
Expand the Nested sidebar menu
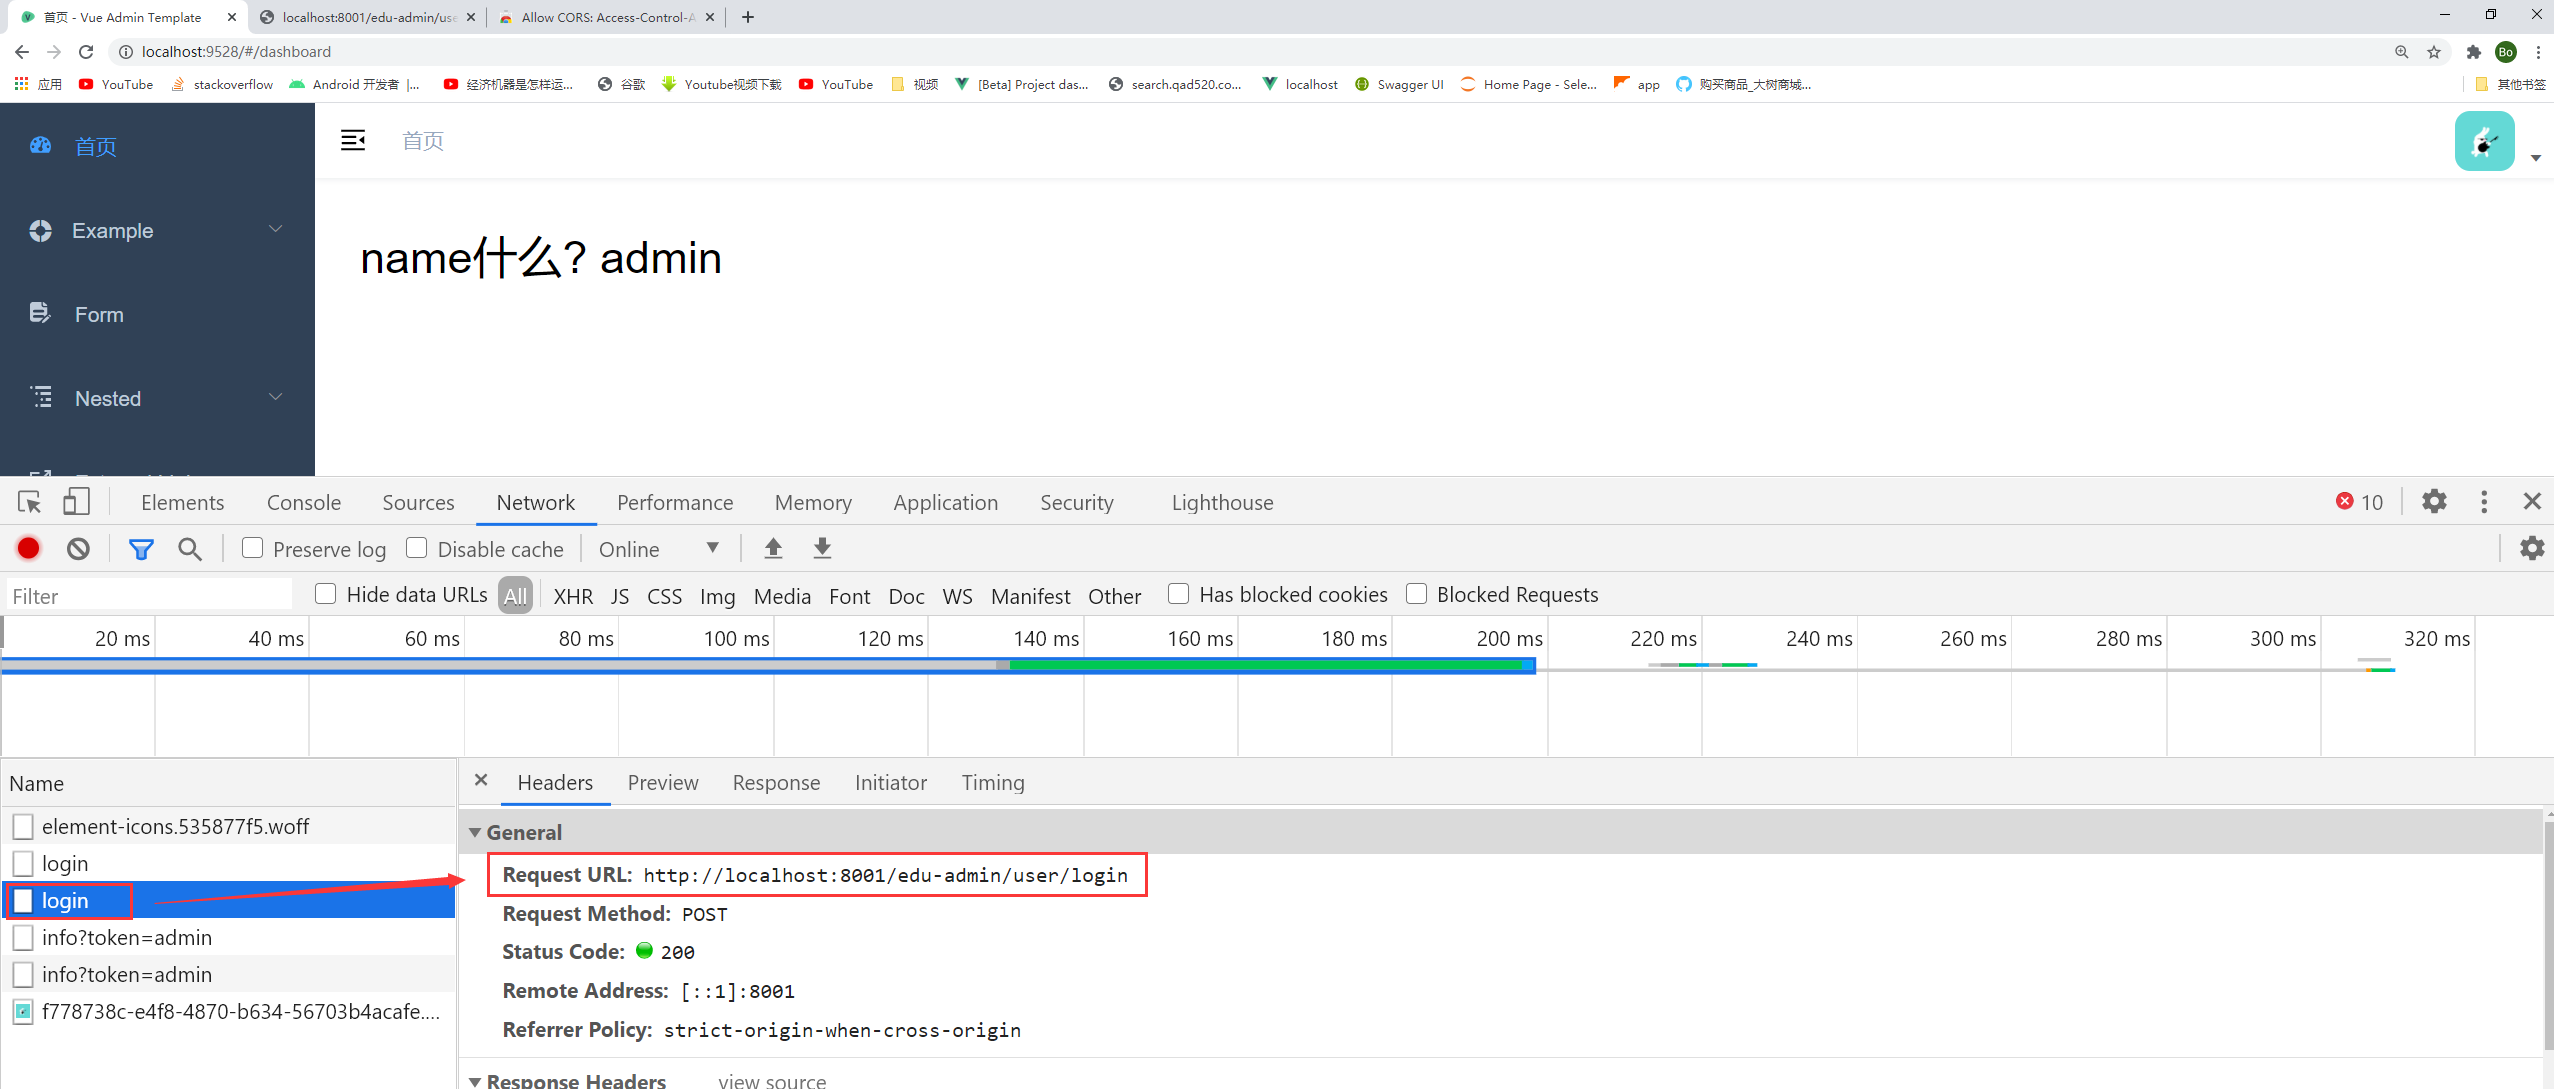pos(157,398)
